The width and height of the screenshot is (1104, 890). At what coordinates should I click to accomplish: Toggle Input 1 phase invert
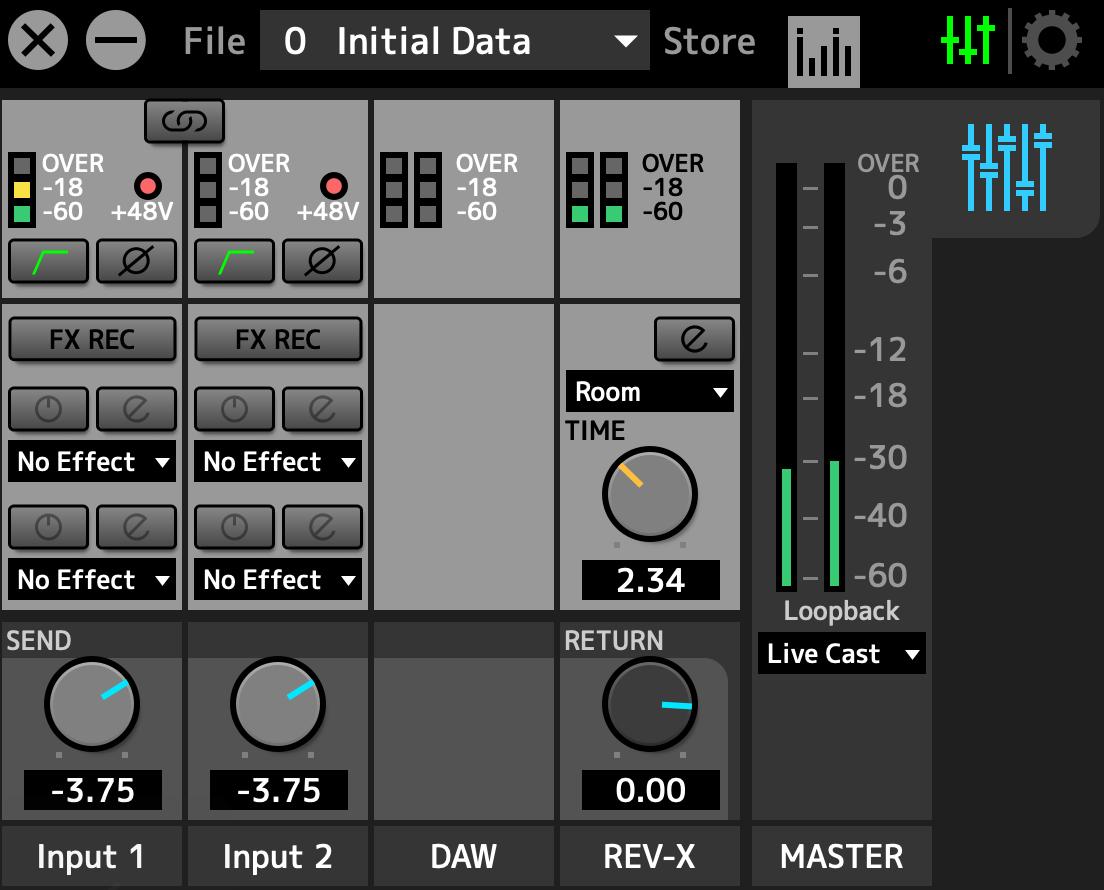coord(136,261)
